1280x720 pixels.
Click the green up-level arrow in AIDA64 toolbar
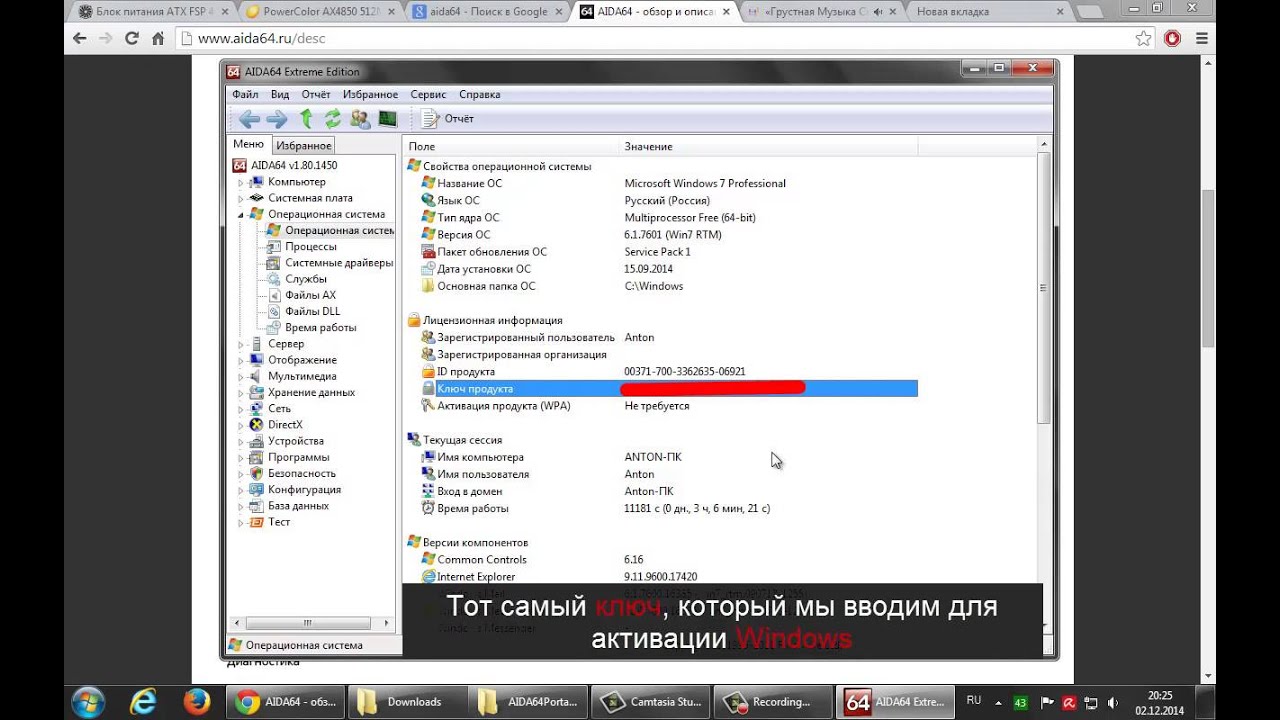pyautogui.click(x=306, y=119)
